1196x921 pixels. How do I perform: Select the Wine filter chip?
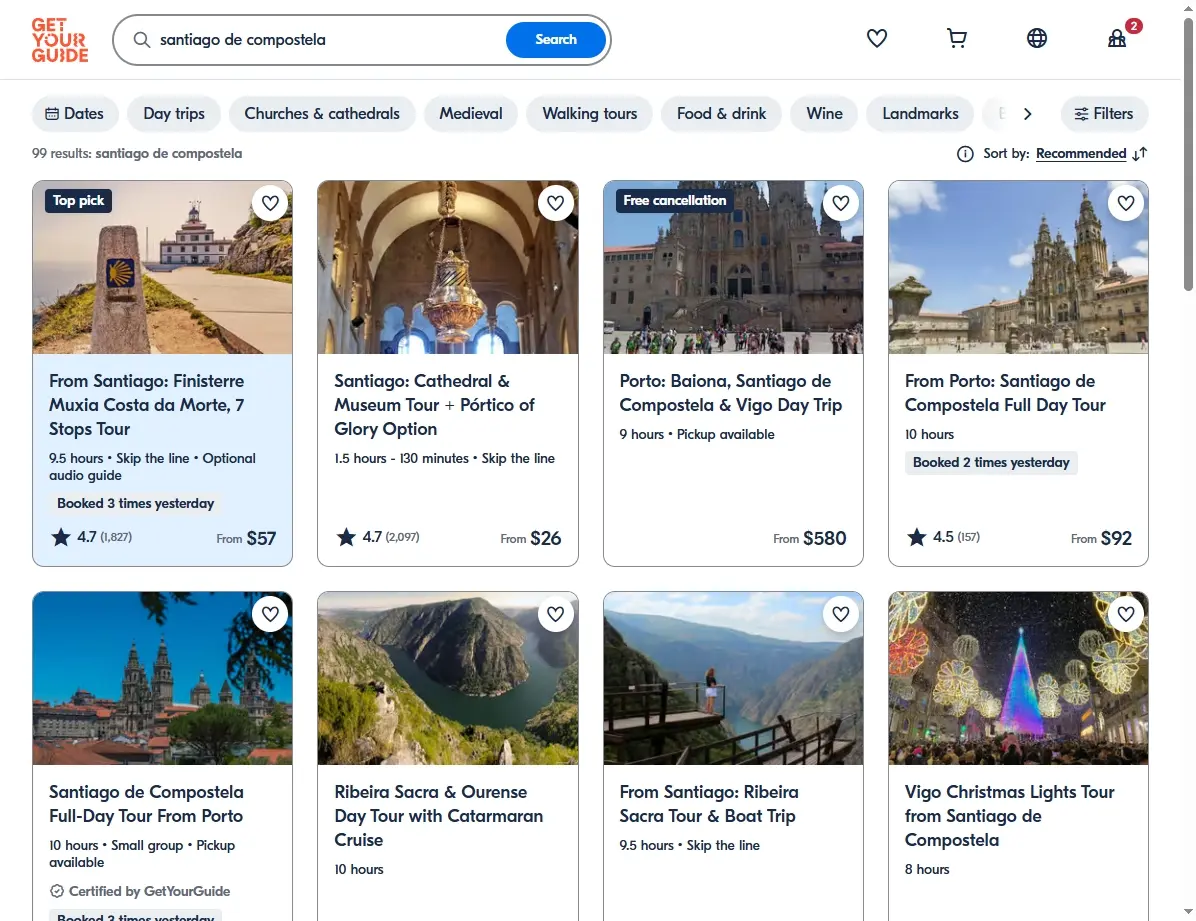(825, 114)
